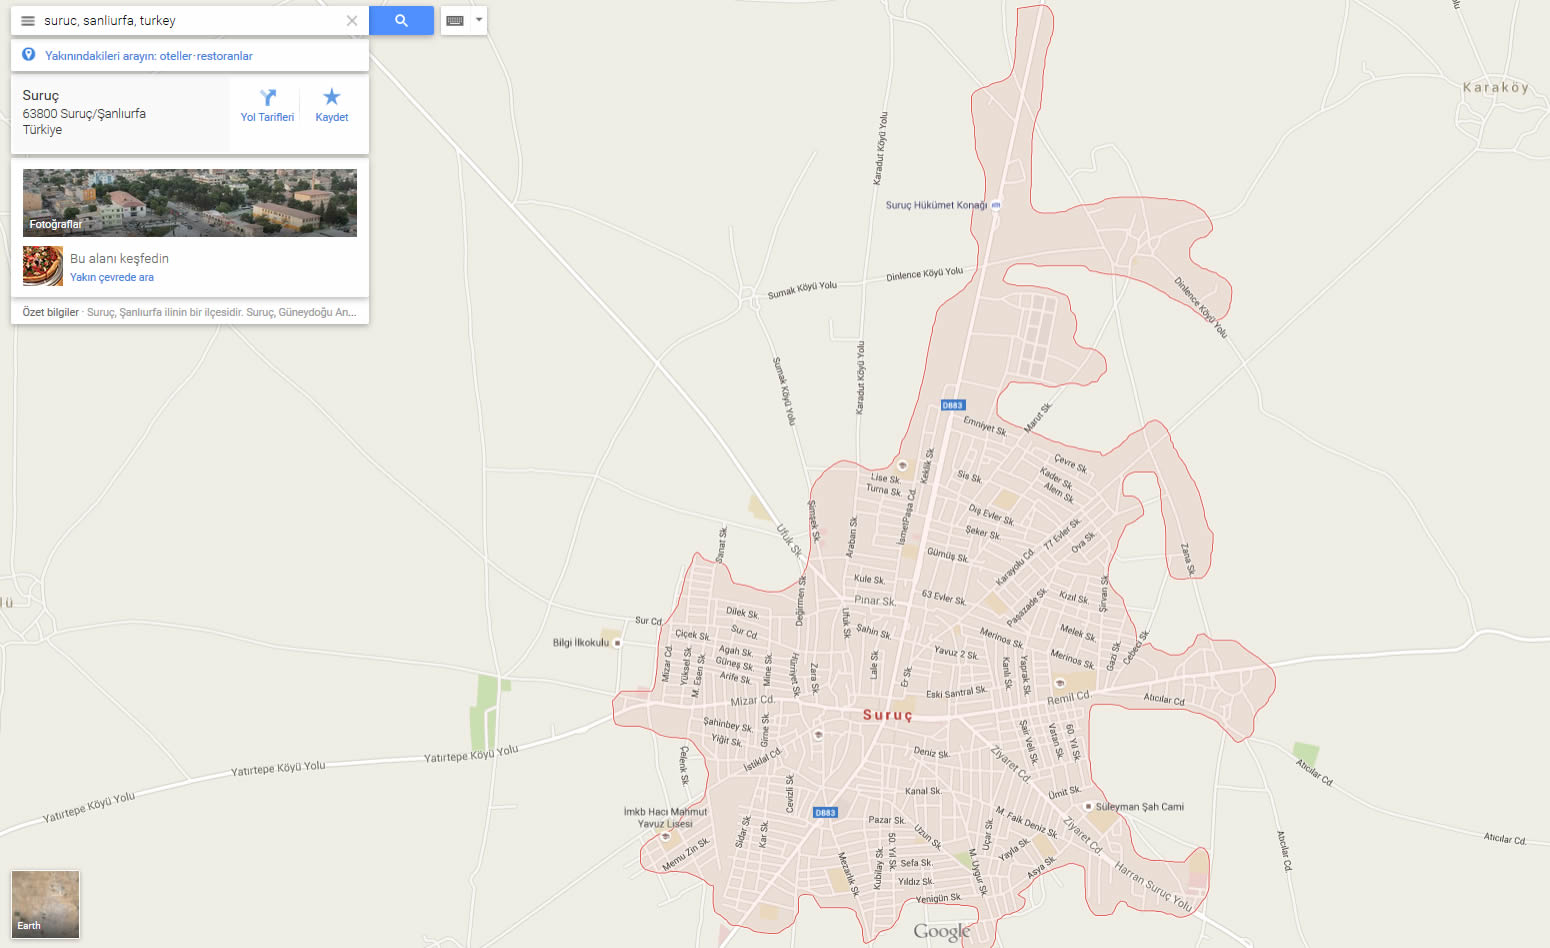Clear the search query with the X
This screenshot has width=1550, height=948.
tap(352, 20)
